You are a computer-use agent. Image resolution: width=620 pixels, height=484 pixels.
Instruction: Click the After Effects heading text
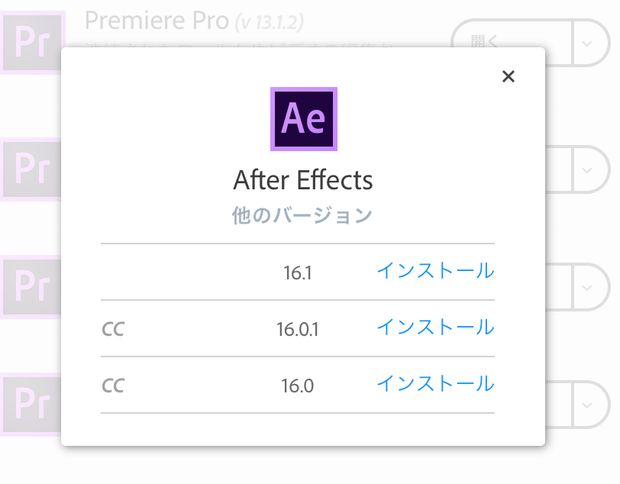click(x=303, y=180)
